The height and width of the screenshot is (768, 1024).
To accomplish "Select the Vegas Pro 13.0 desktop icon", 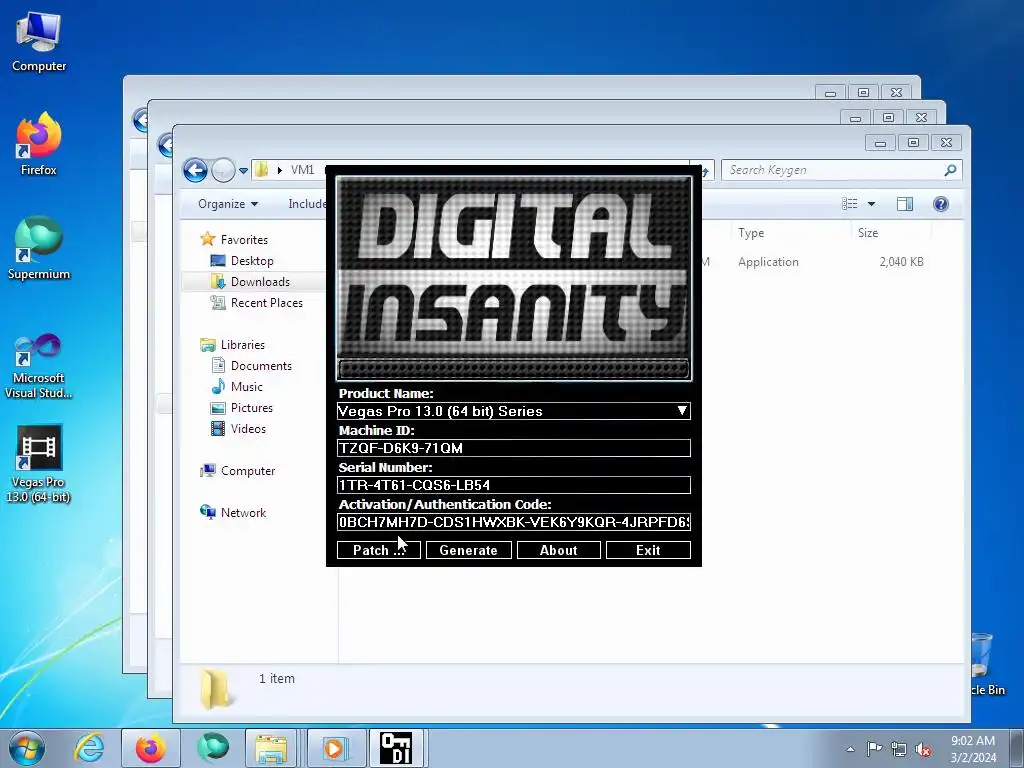I will click(39, 464).
